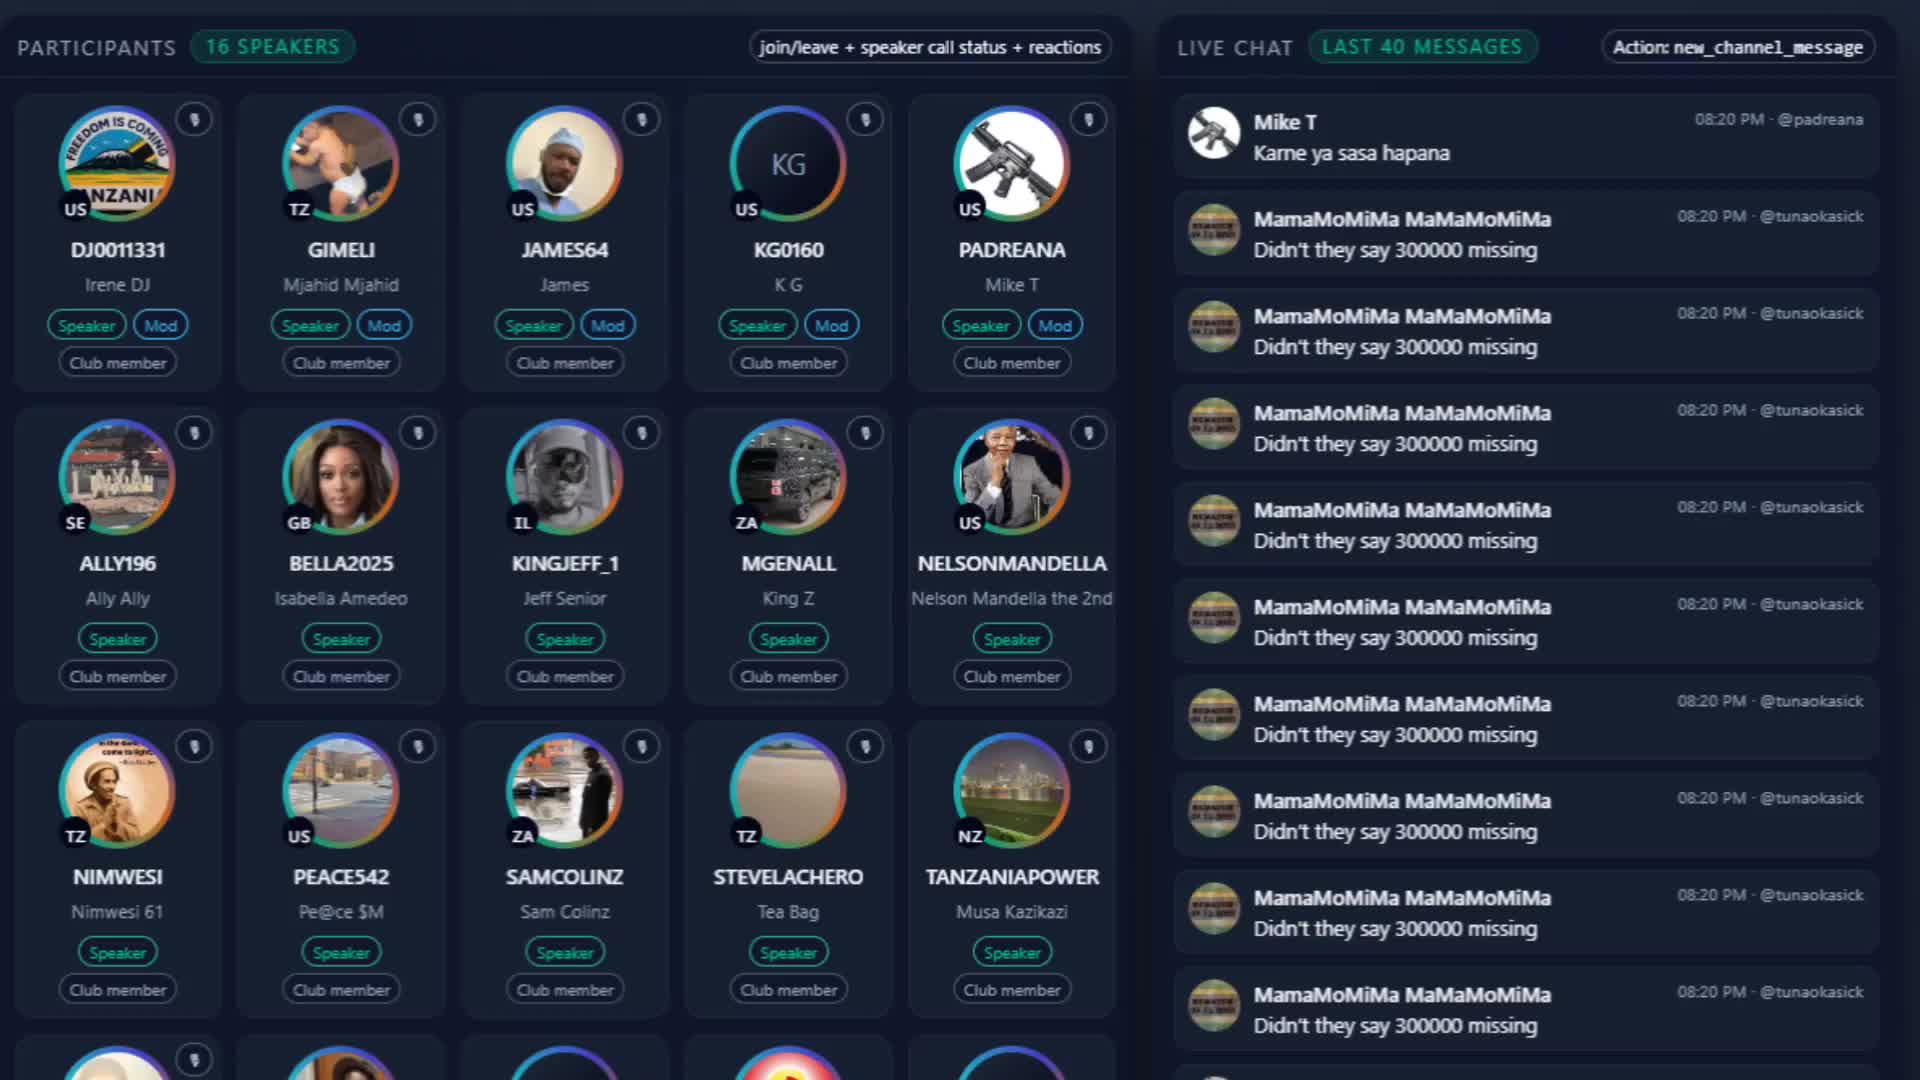Click microphone icon on NELSONMANDELLA card
The width and height of the screenshot is (1920, 1080).
pyautogui.click(x=1088, y=433)
